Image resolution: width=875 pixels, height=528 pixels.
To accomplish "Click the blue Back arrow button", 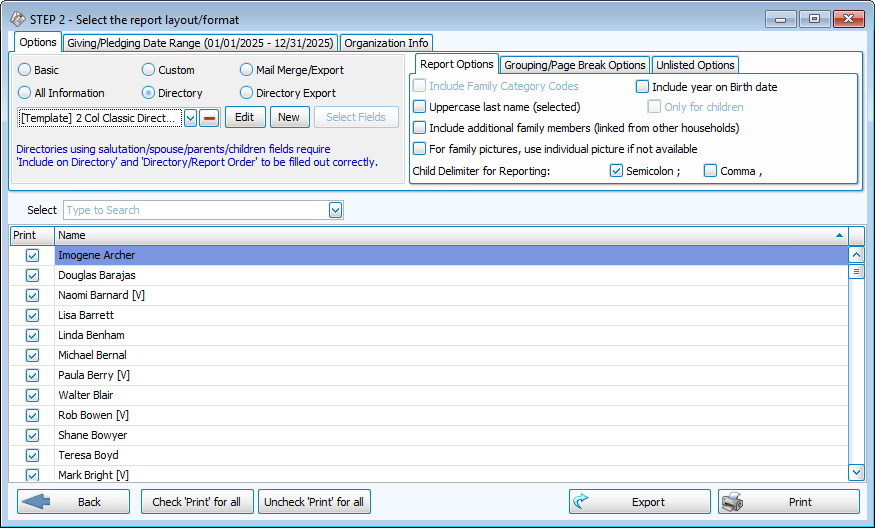I will pos(73,502).
